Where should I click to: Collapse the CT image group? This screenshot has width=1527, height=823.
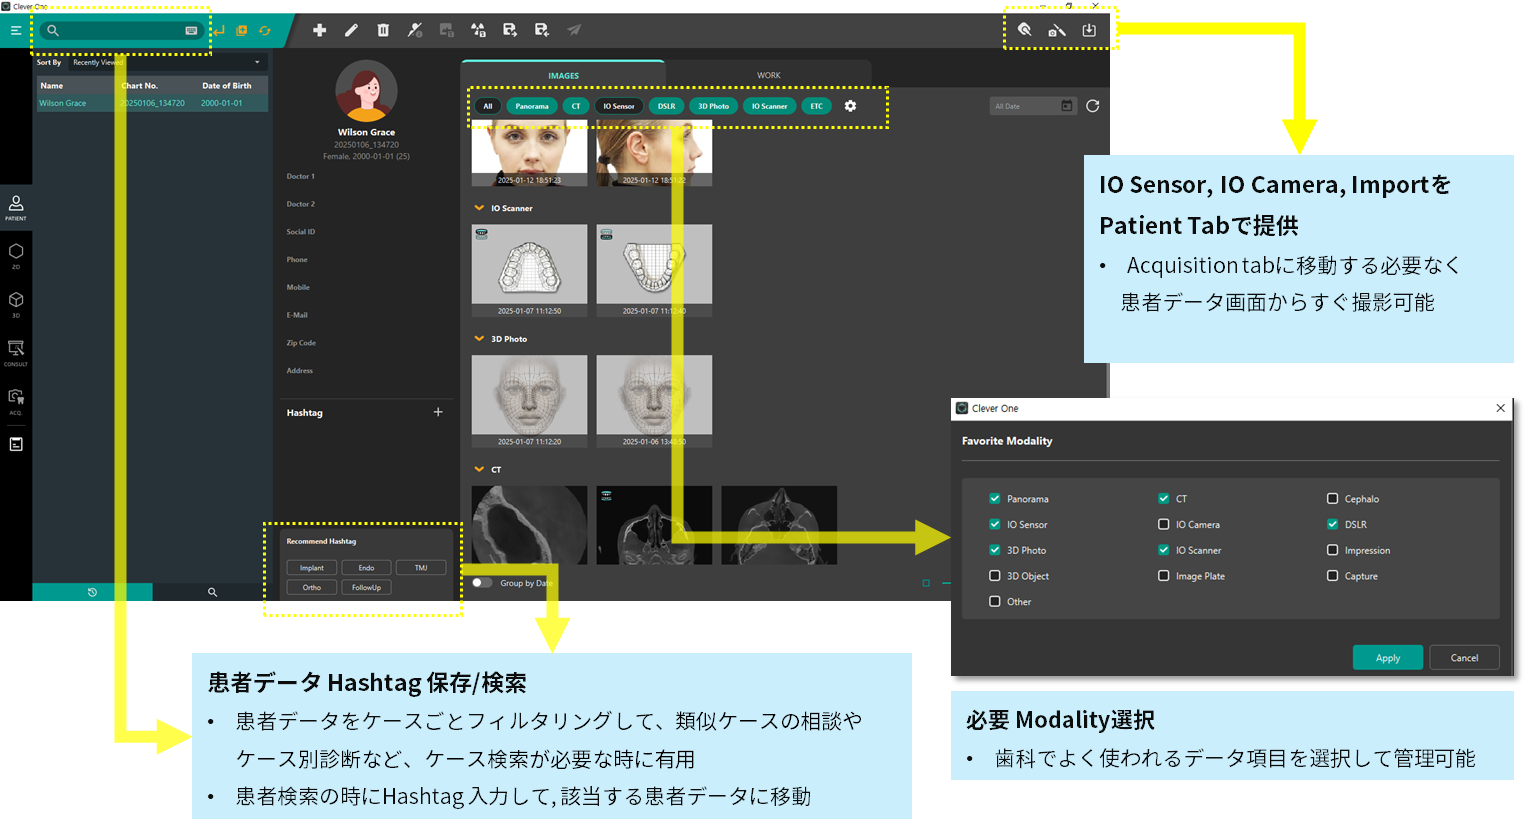pyautogui.click(x=479, y=469)
